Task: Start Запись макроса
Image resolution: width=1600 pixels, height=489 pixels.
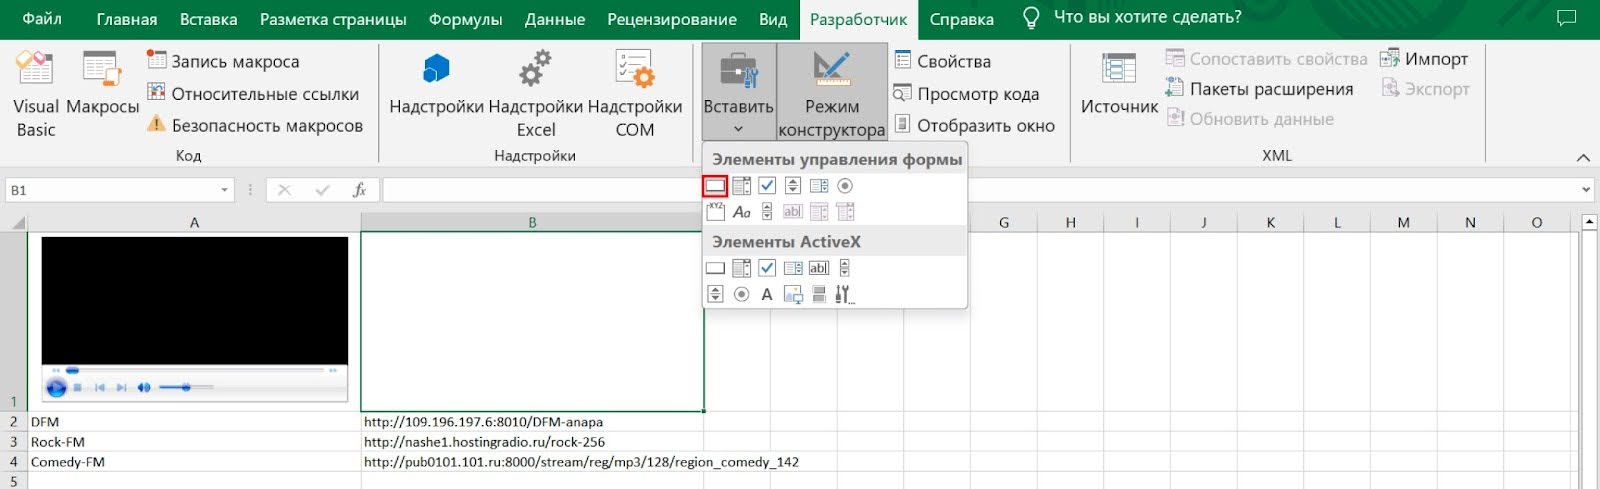Action: [224, 61]
